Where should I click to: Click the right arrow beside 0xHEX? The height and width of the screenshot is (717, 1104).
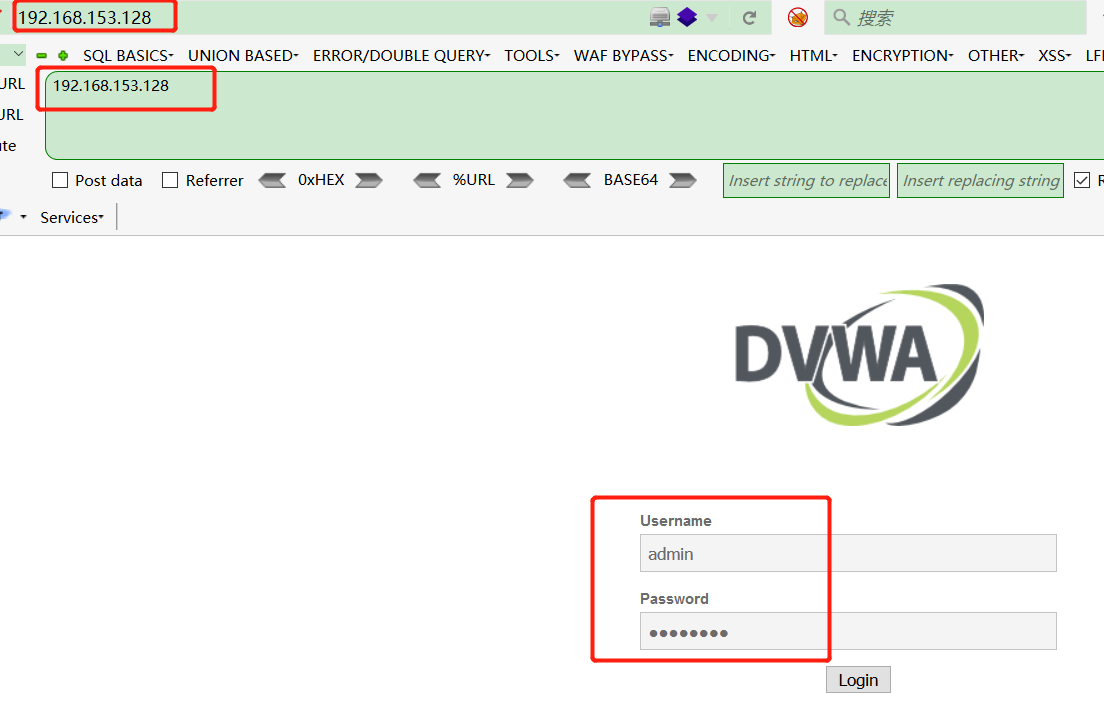[x=369, y=180]
